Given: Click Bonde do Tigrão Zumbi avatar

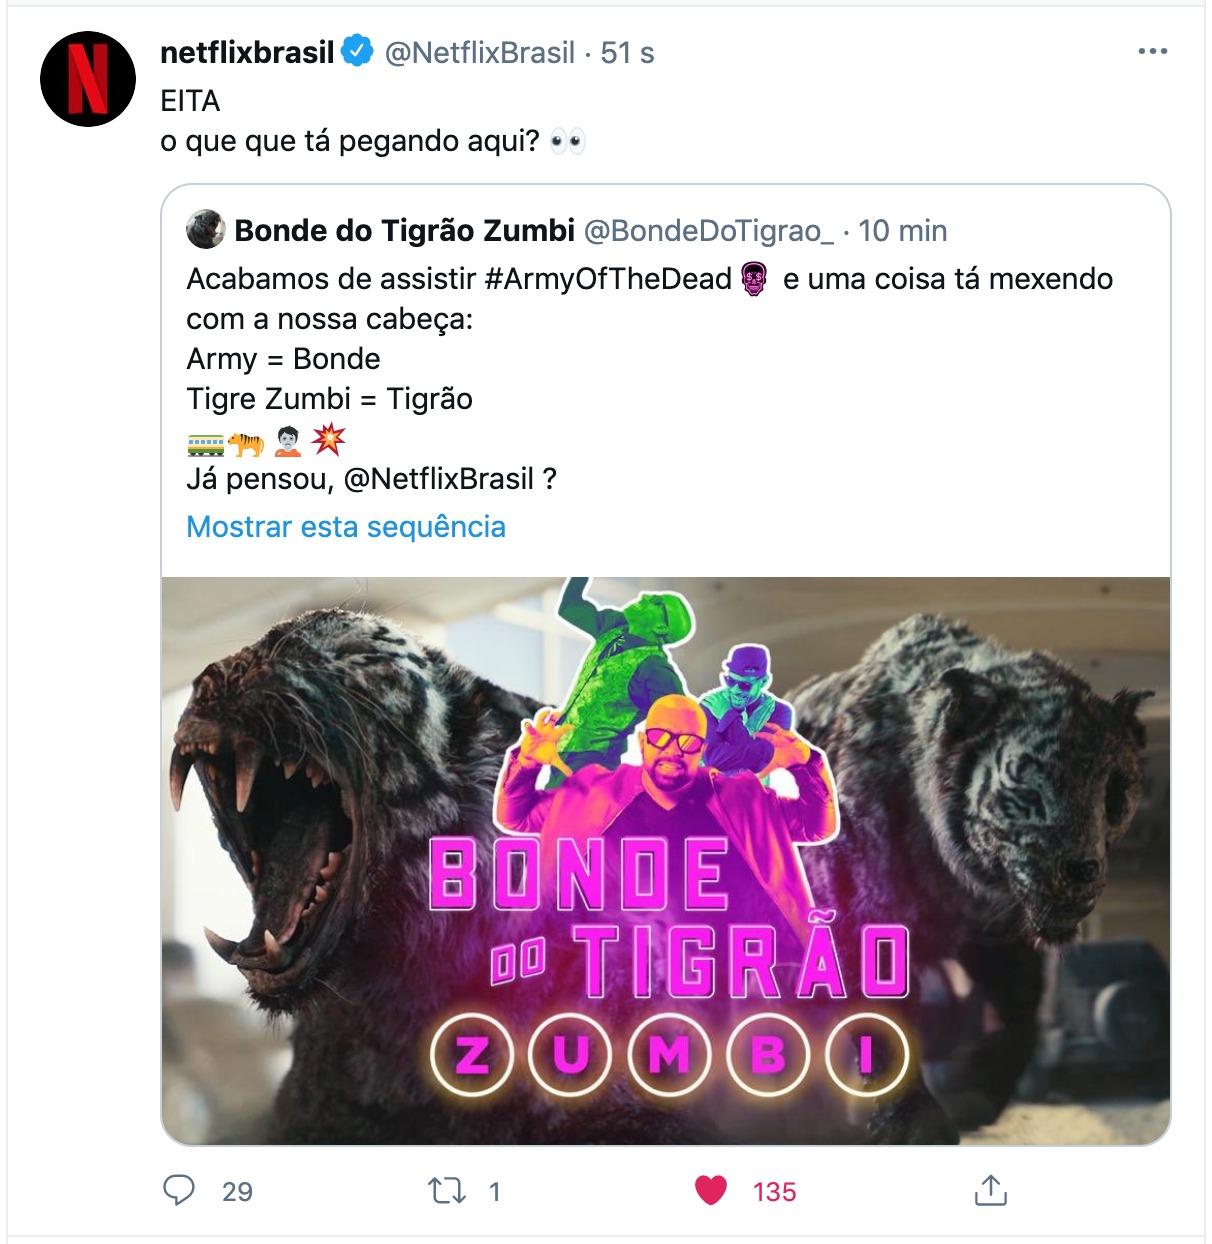Looking at the screenshot, I should click(206, 230).
